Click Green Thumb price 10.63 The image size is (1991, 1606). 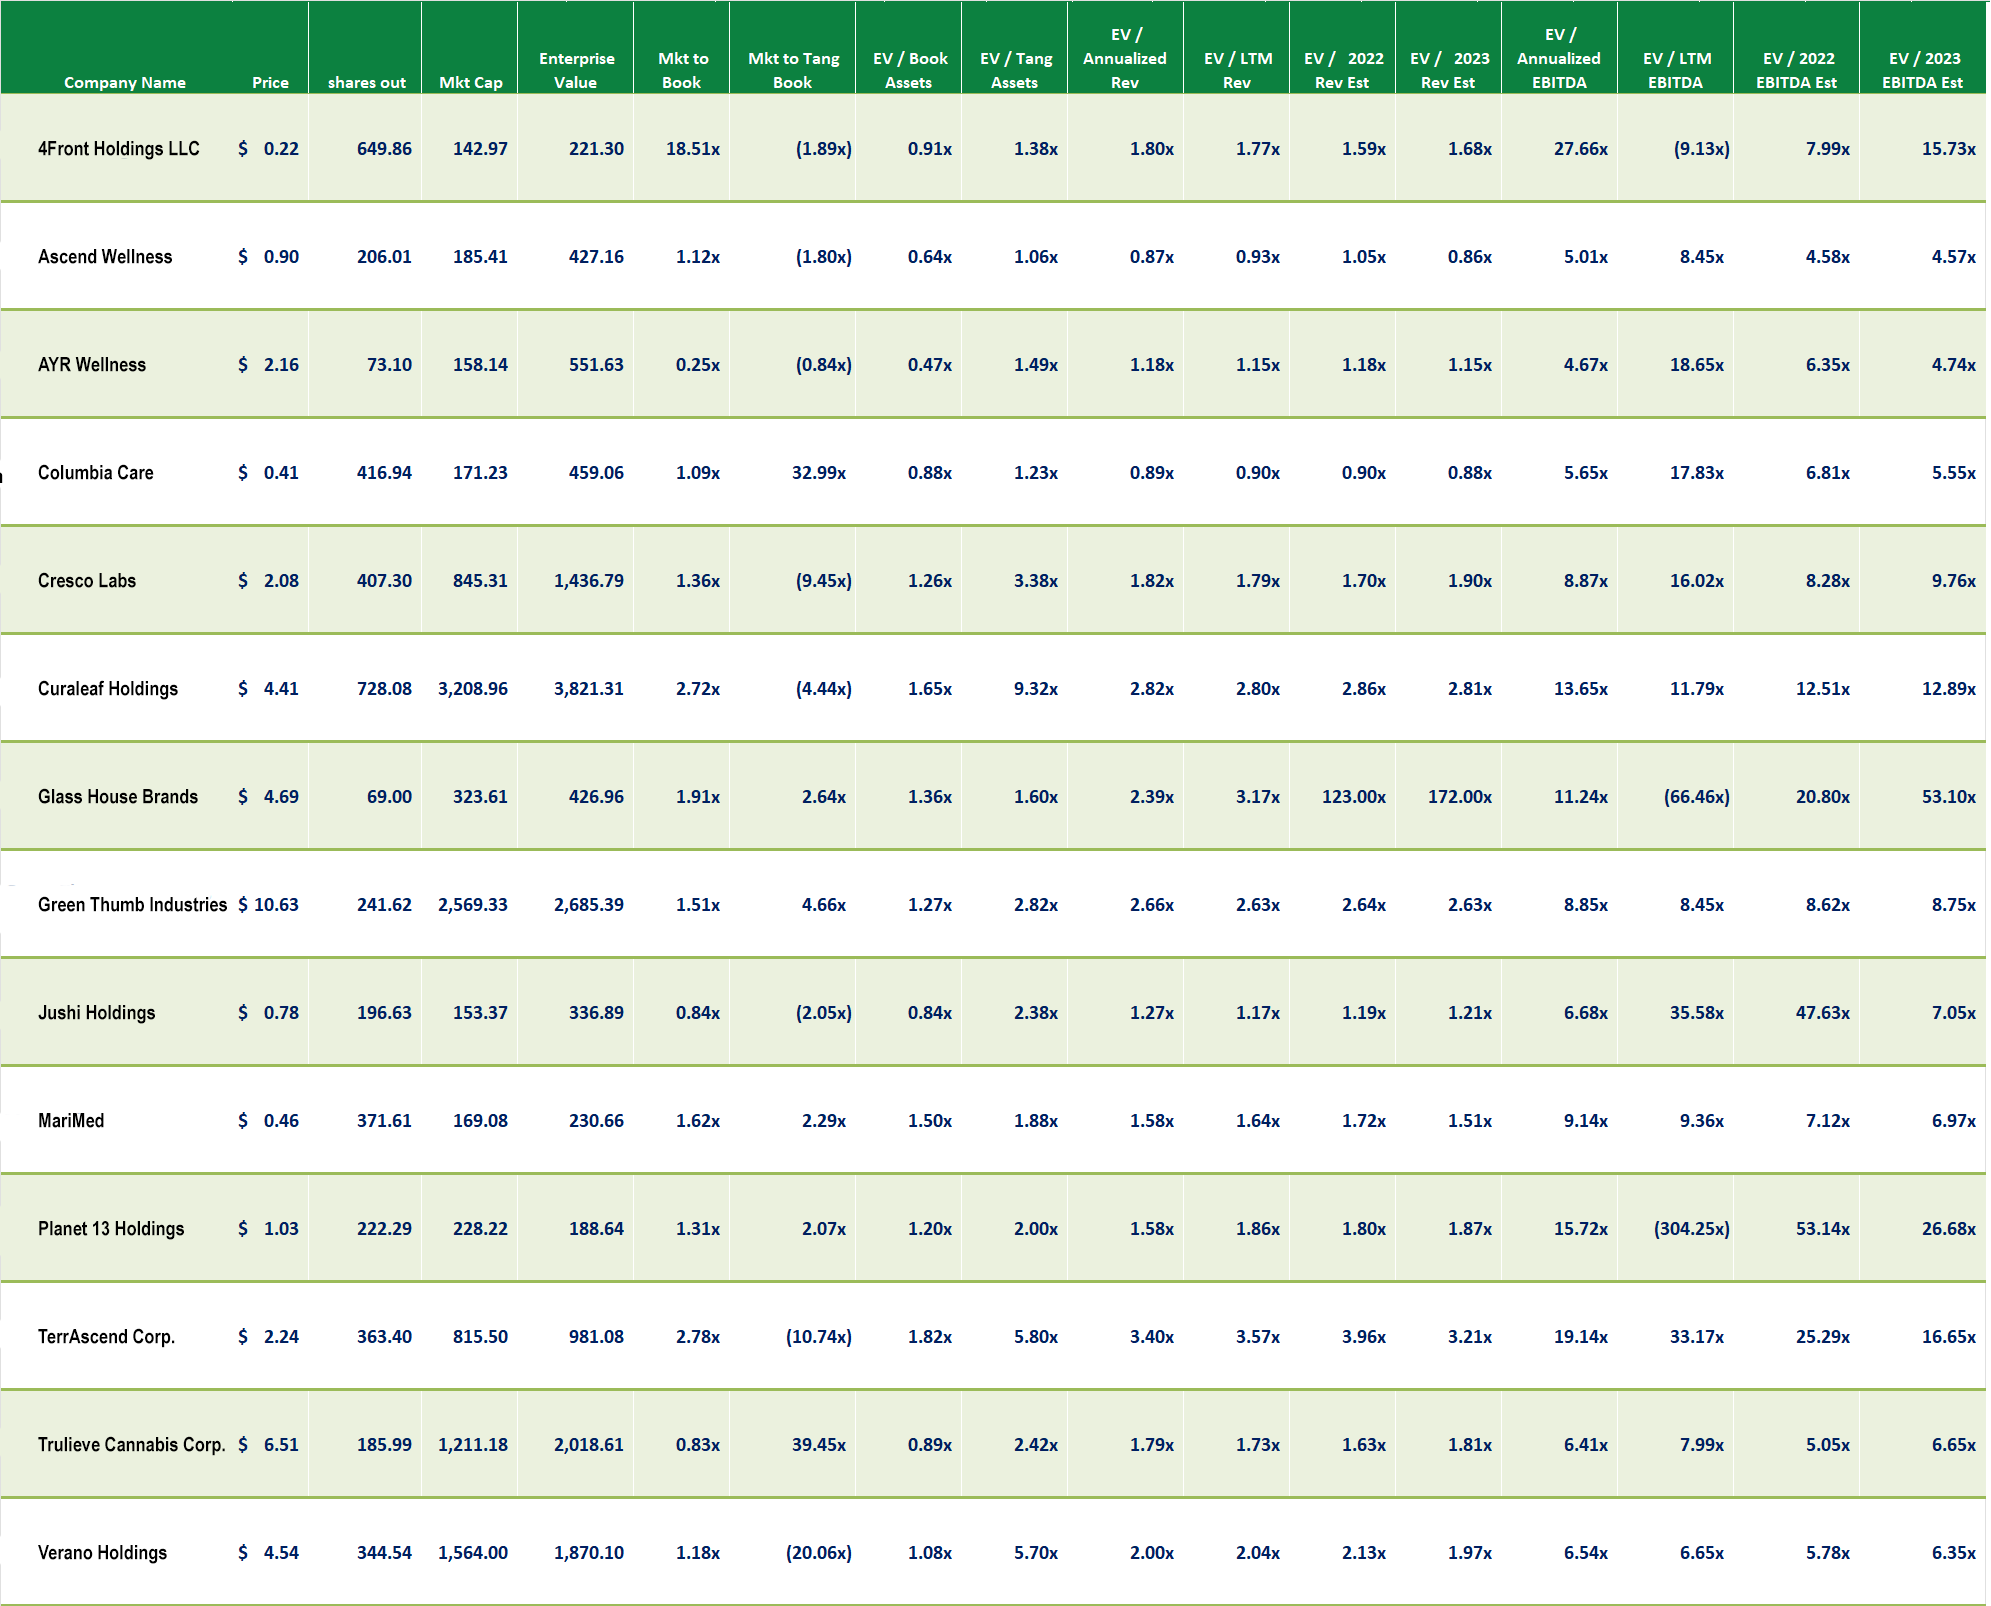coord(276,905)
